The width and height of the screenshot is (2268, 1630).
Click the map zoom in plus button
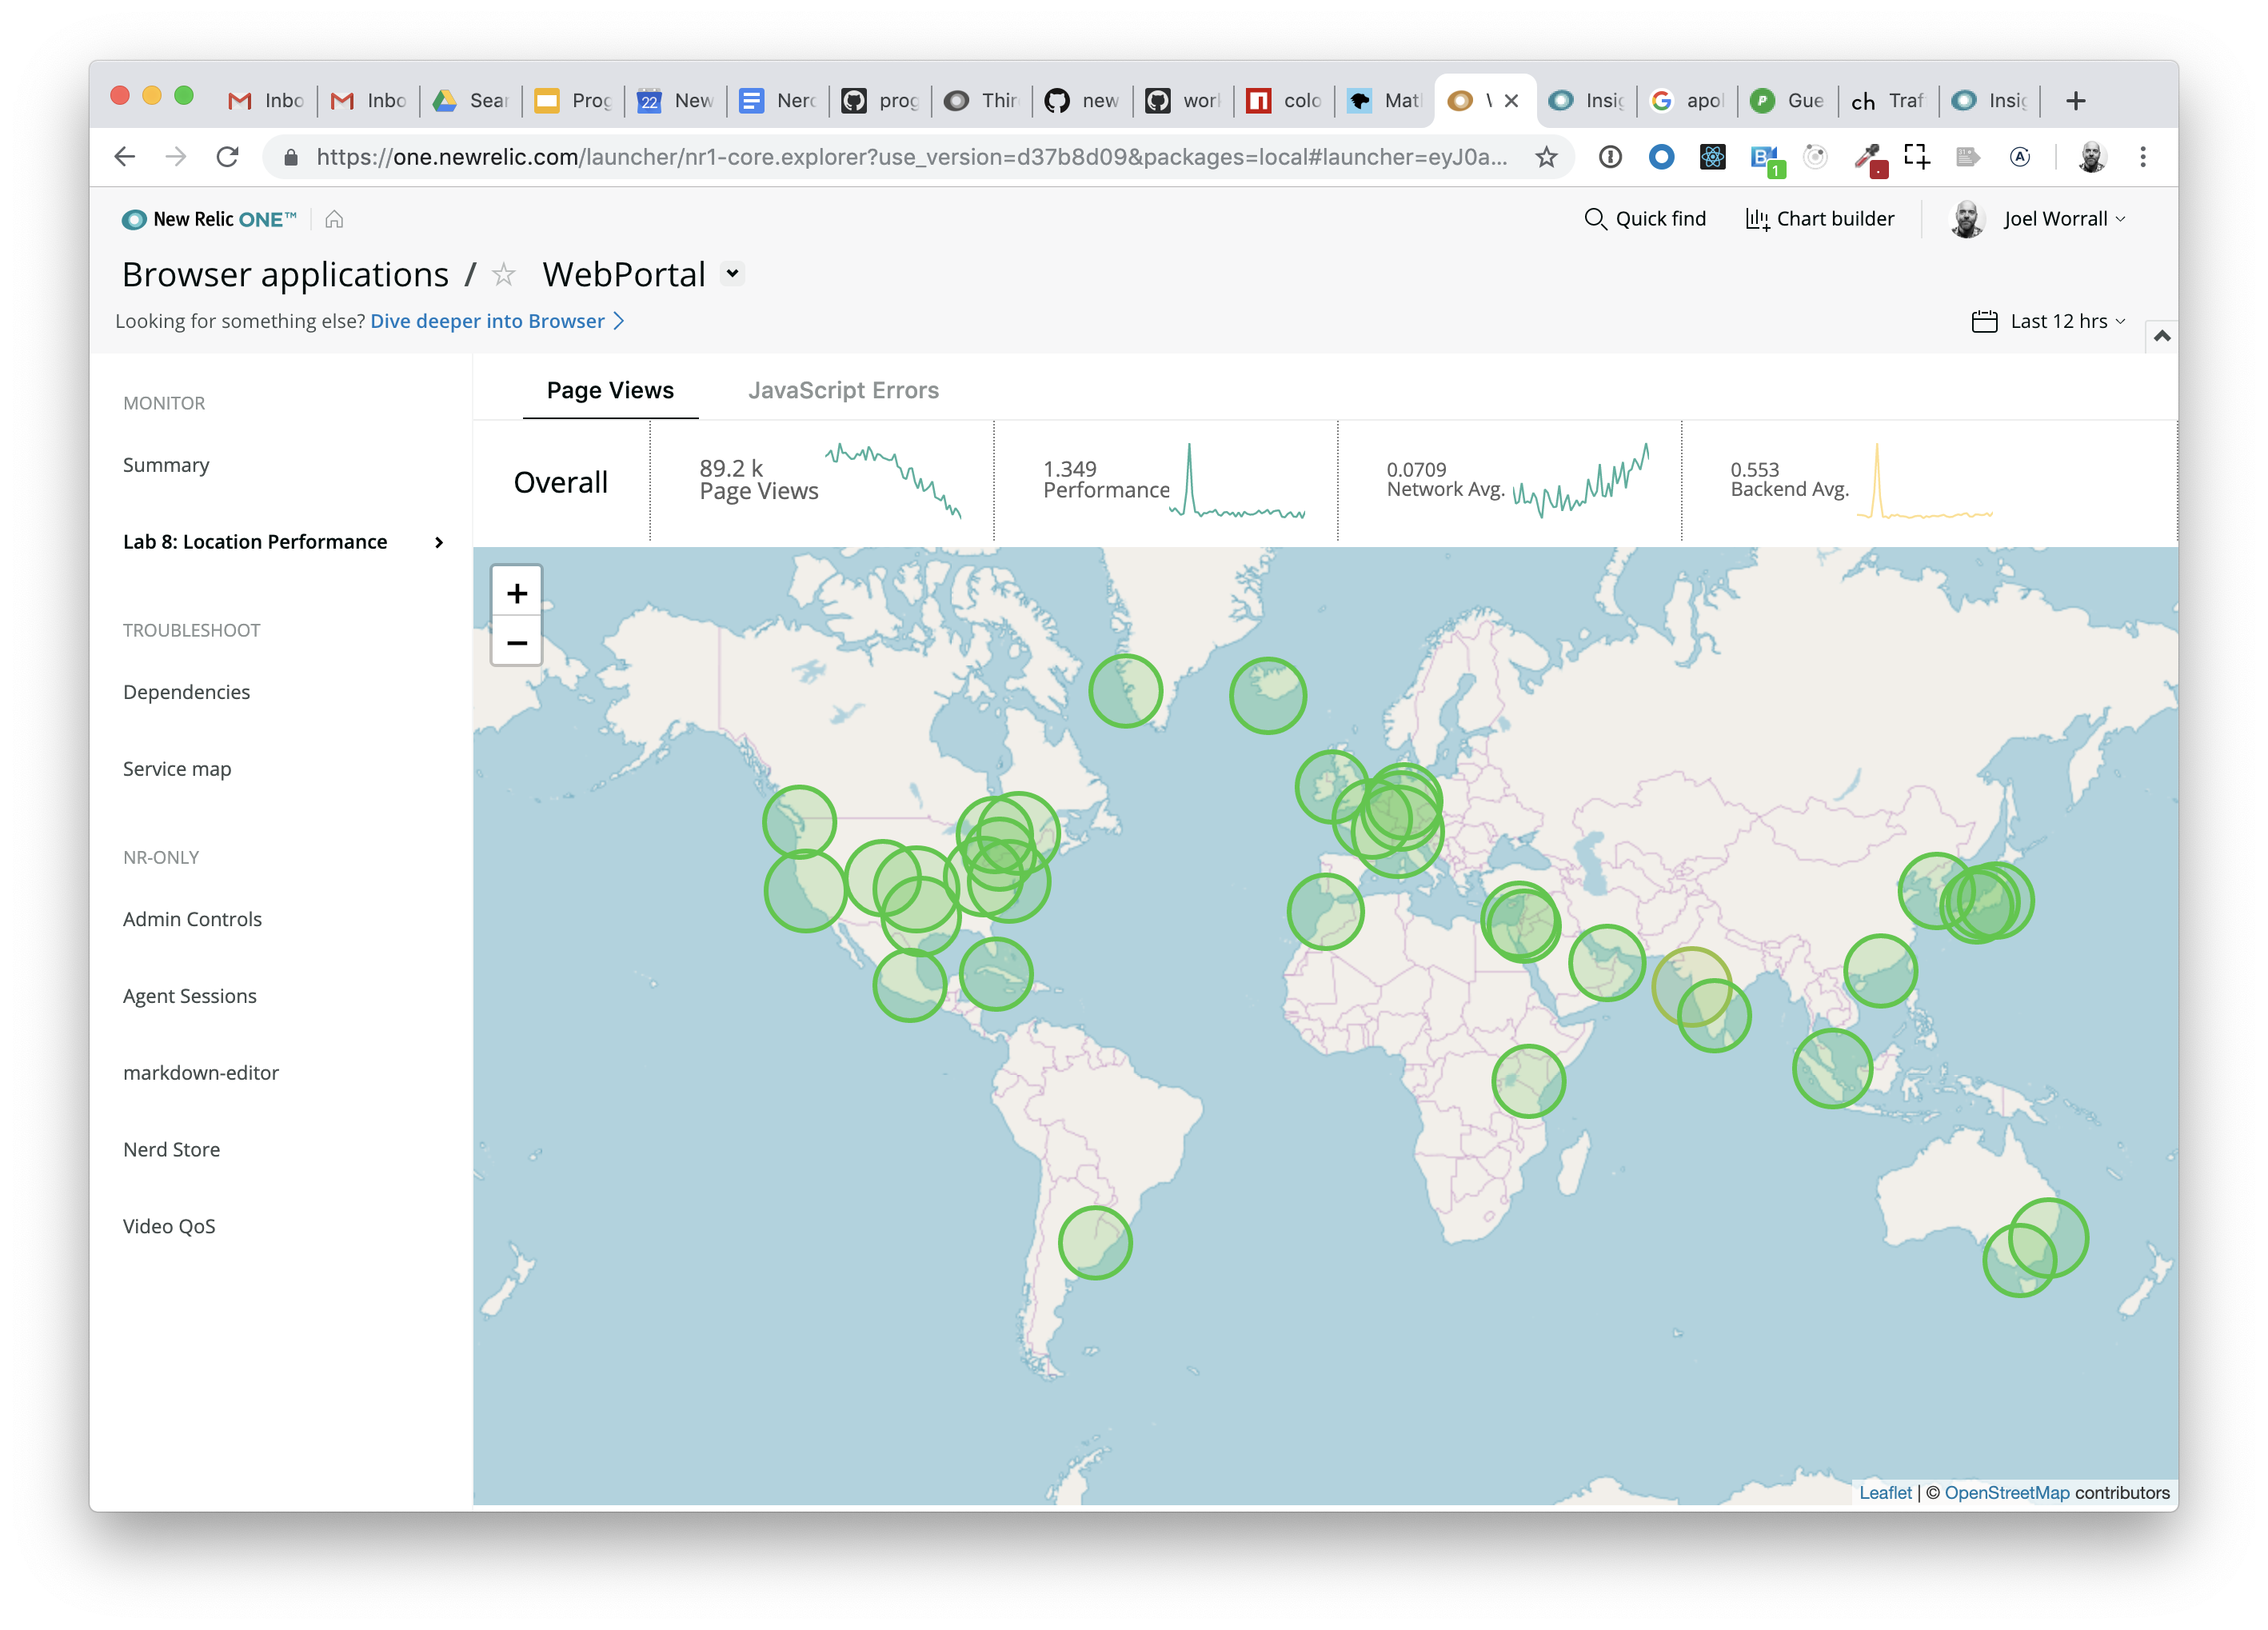click(x=516, y=593)
